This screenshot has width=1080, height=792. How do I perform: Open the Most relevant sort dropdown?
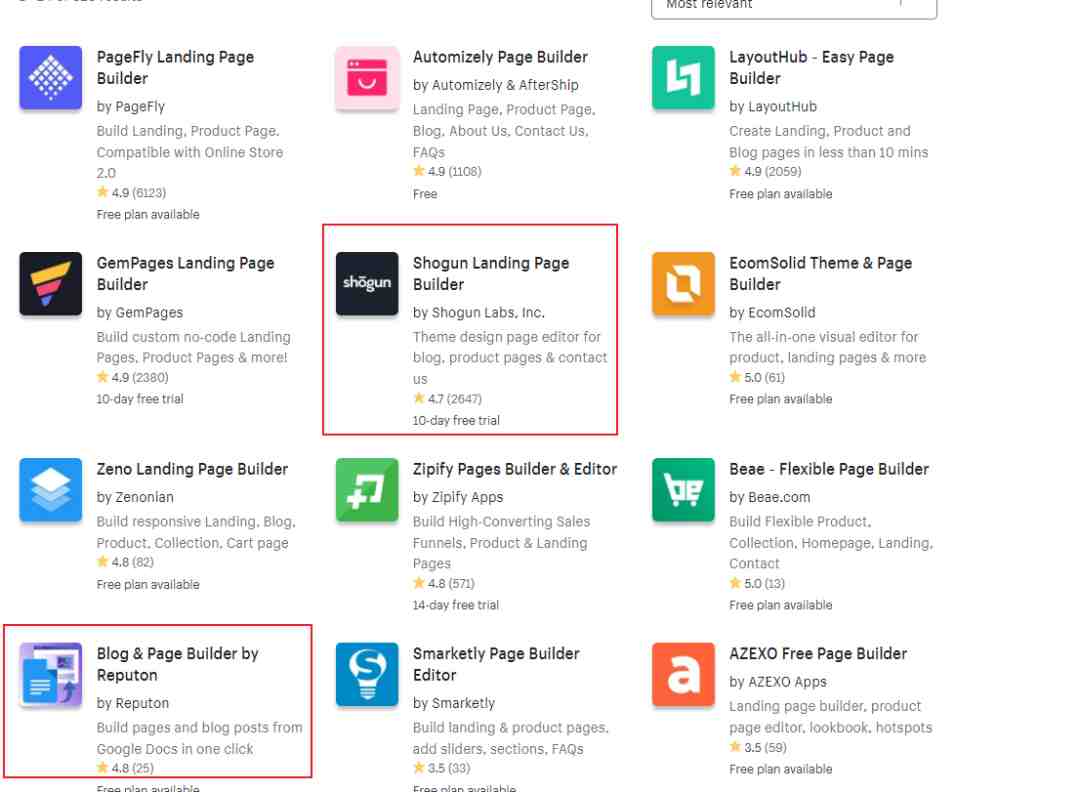point(794,7)
